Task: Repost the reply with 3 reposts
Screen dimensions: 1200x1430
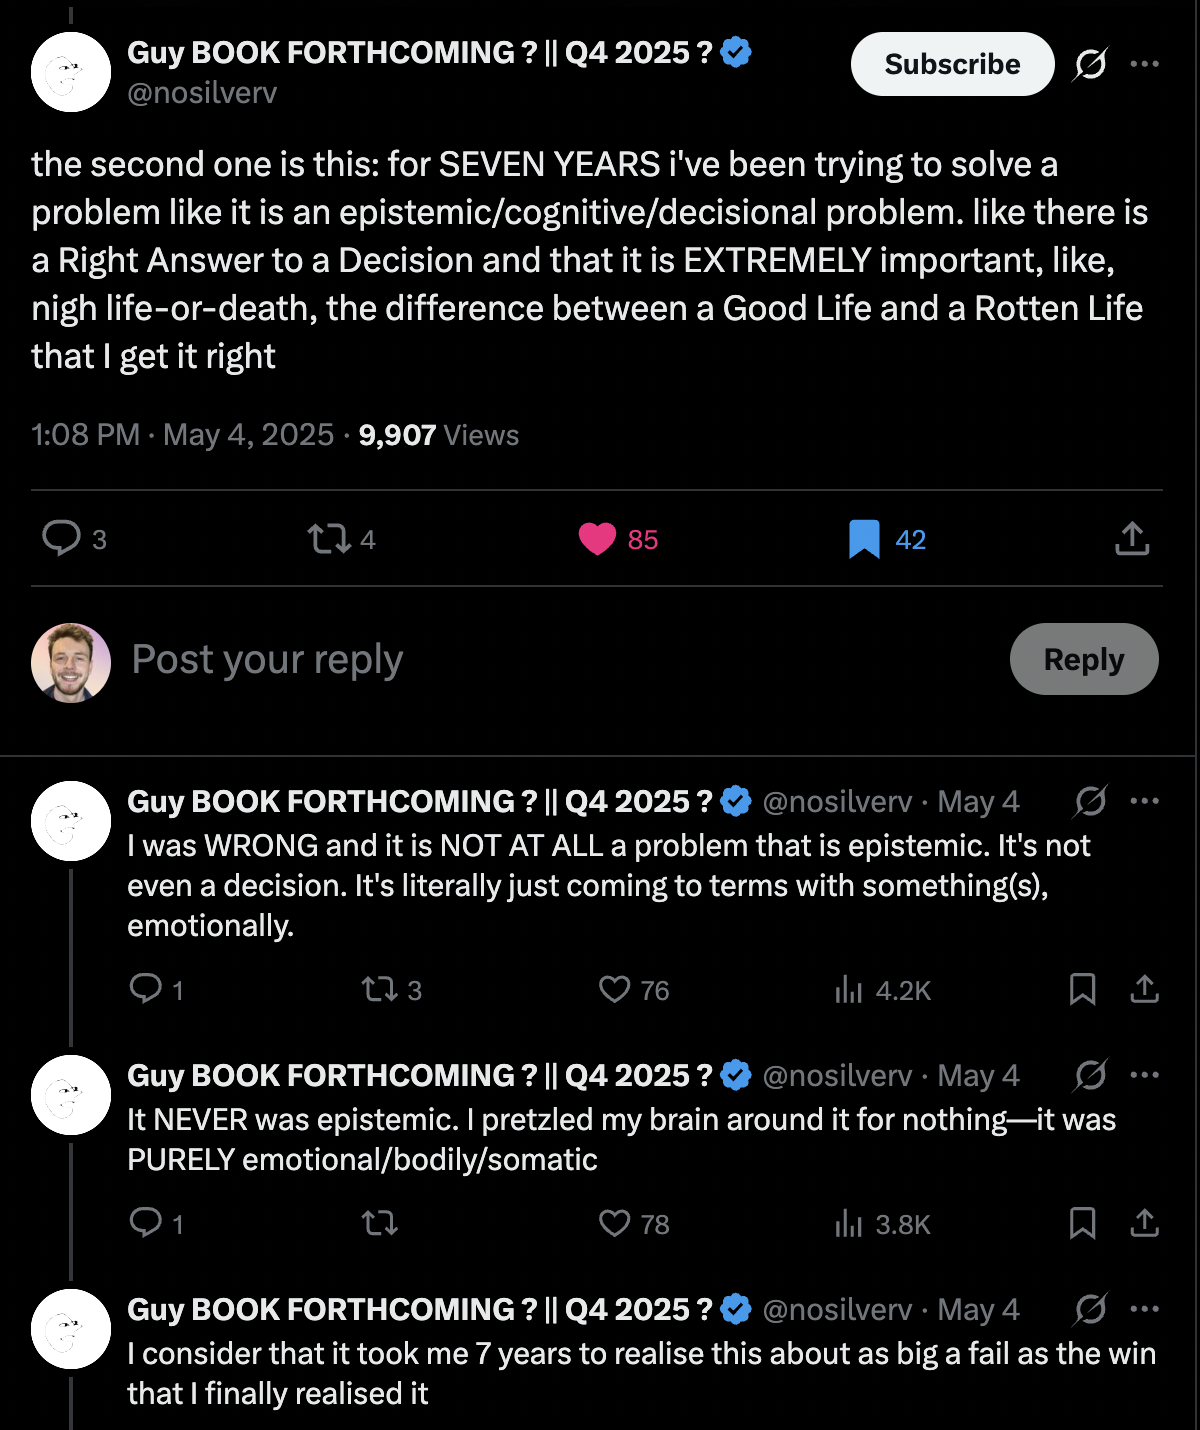Action: tap(379, 990)
